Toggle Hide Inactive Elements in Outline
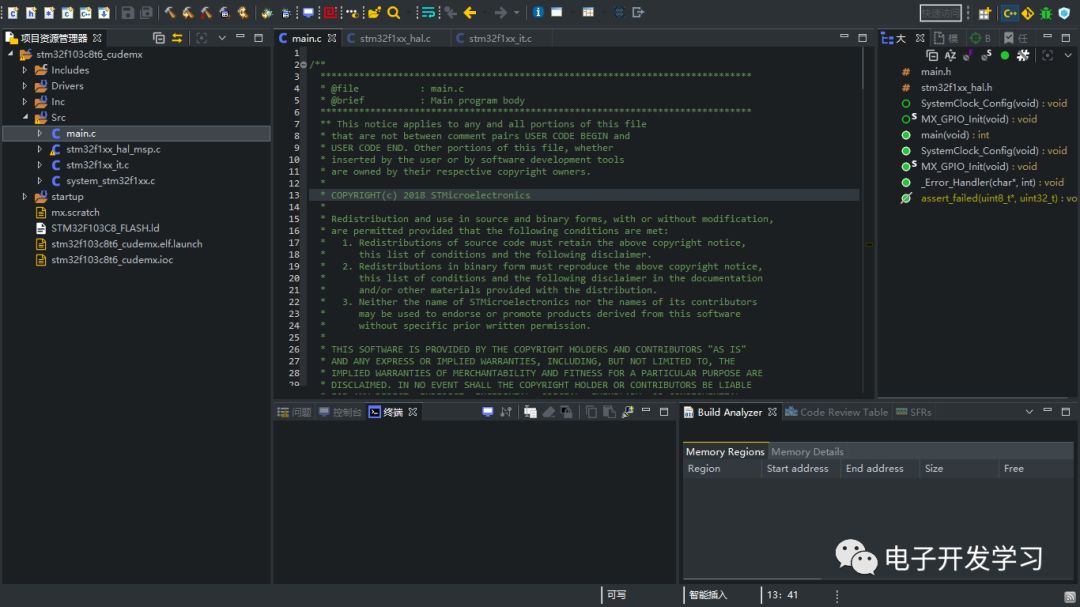The image size is (1080, 607). pos(1023,55)
